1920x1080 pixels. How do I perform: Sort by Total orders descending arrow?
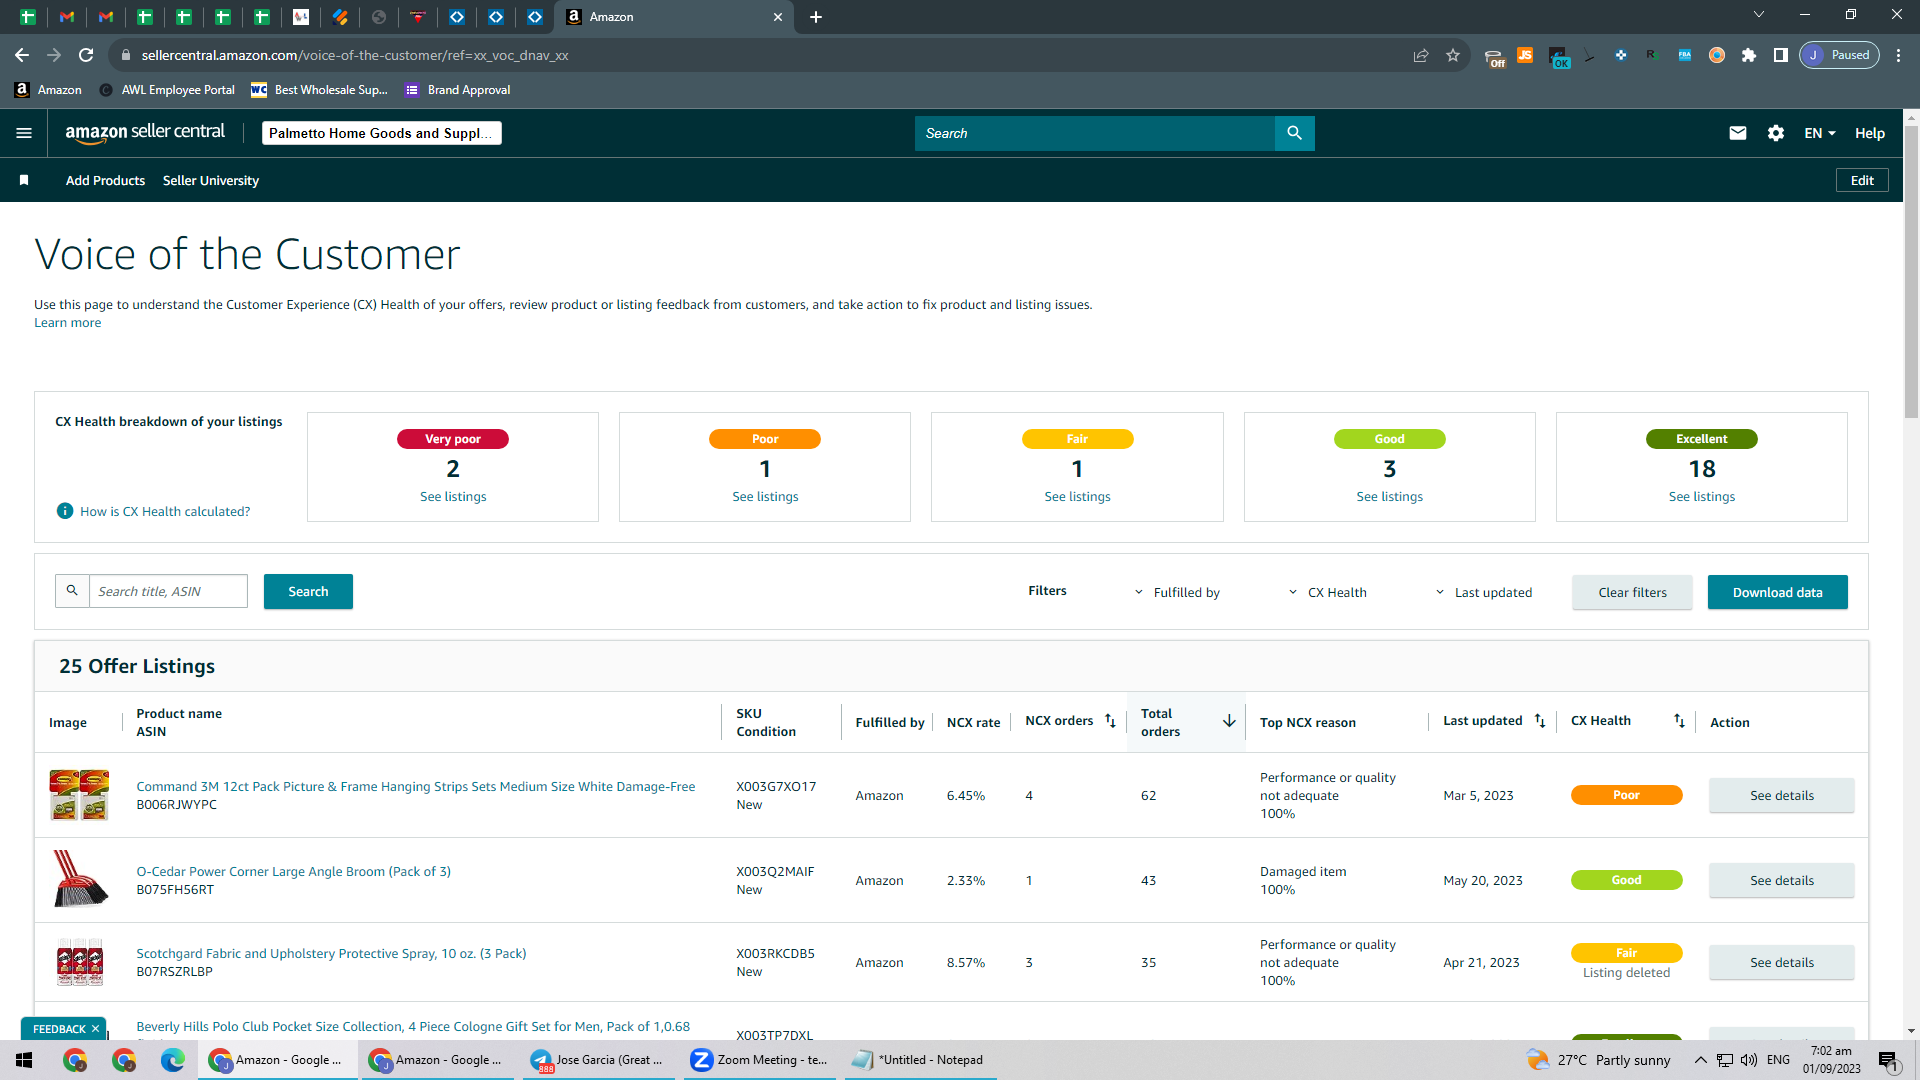[x=1229, y=721]
